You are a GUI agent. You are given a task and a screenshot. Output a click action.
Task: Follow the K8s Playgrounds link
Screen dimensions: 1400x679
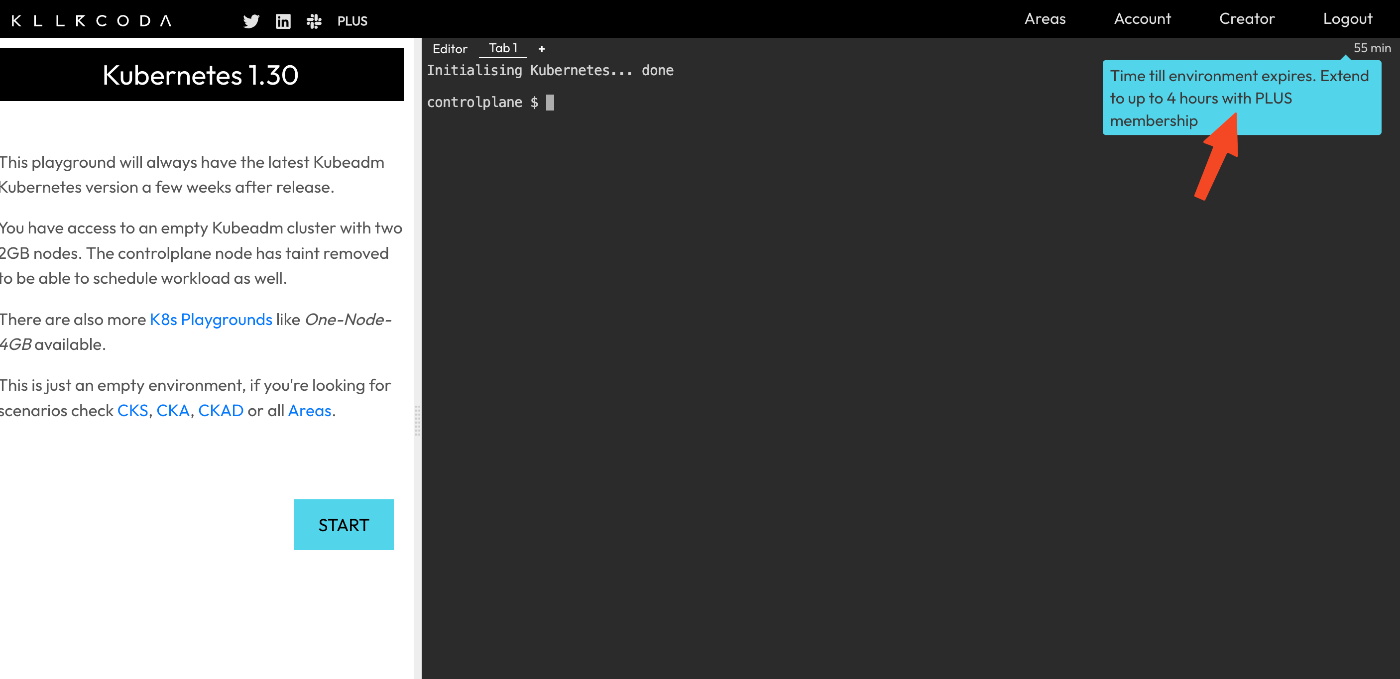tap(211, 320)
